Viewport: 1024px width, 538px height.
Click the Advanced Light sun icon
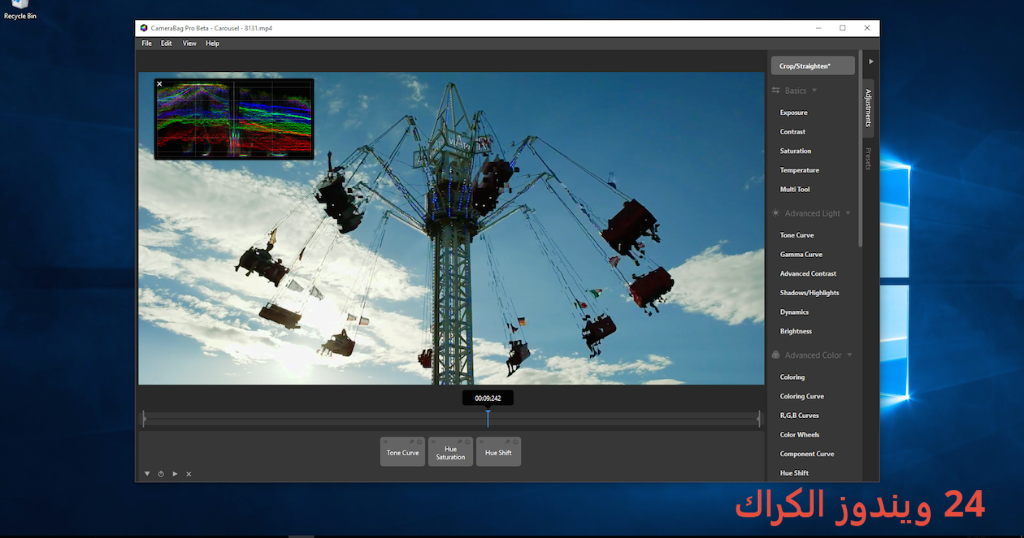tap(775, 213)
